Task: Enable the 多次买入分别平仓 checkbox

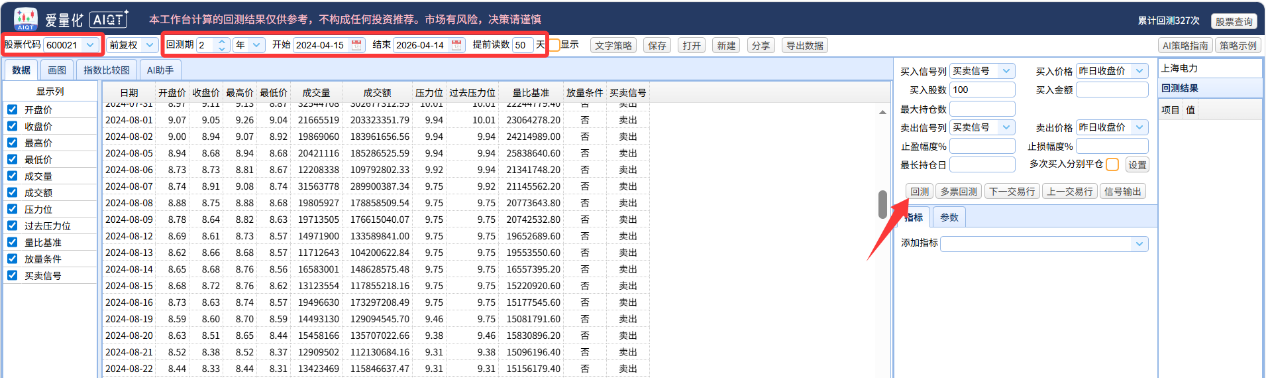Action: (1112, 164)
